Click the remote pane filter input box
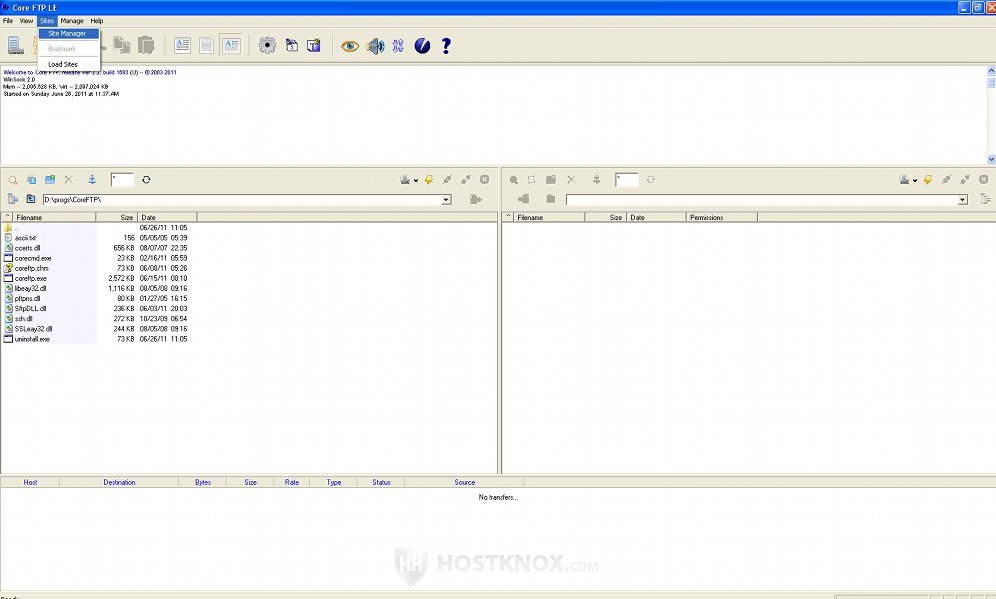This screenshot has height=599, width=996. [626, 180]
